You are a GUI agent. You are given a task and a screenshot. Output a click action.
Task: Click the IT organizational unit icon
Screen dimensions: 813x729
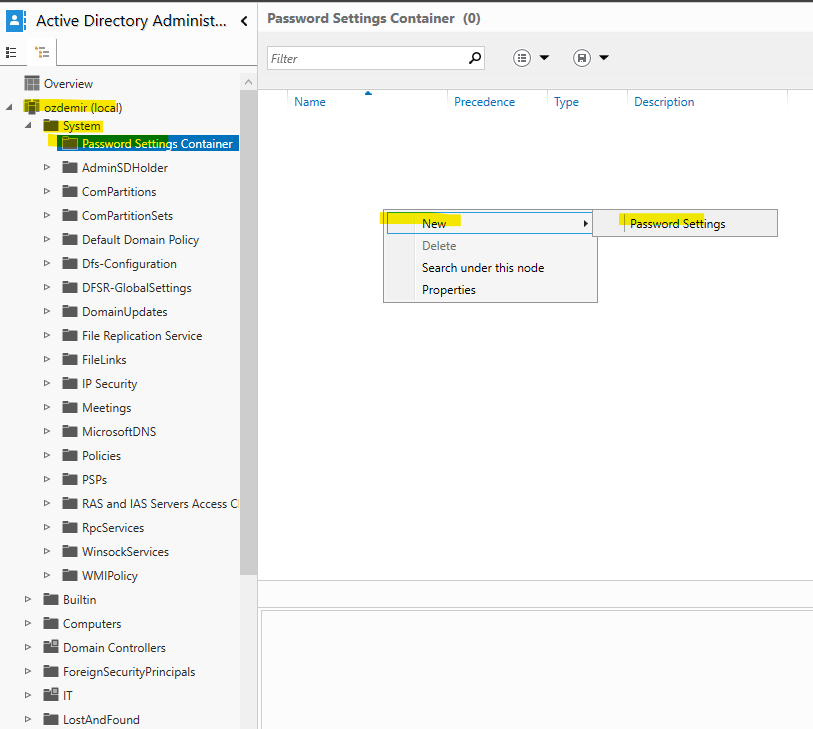tap(52, 695)
